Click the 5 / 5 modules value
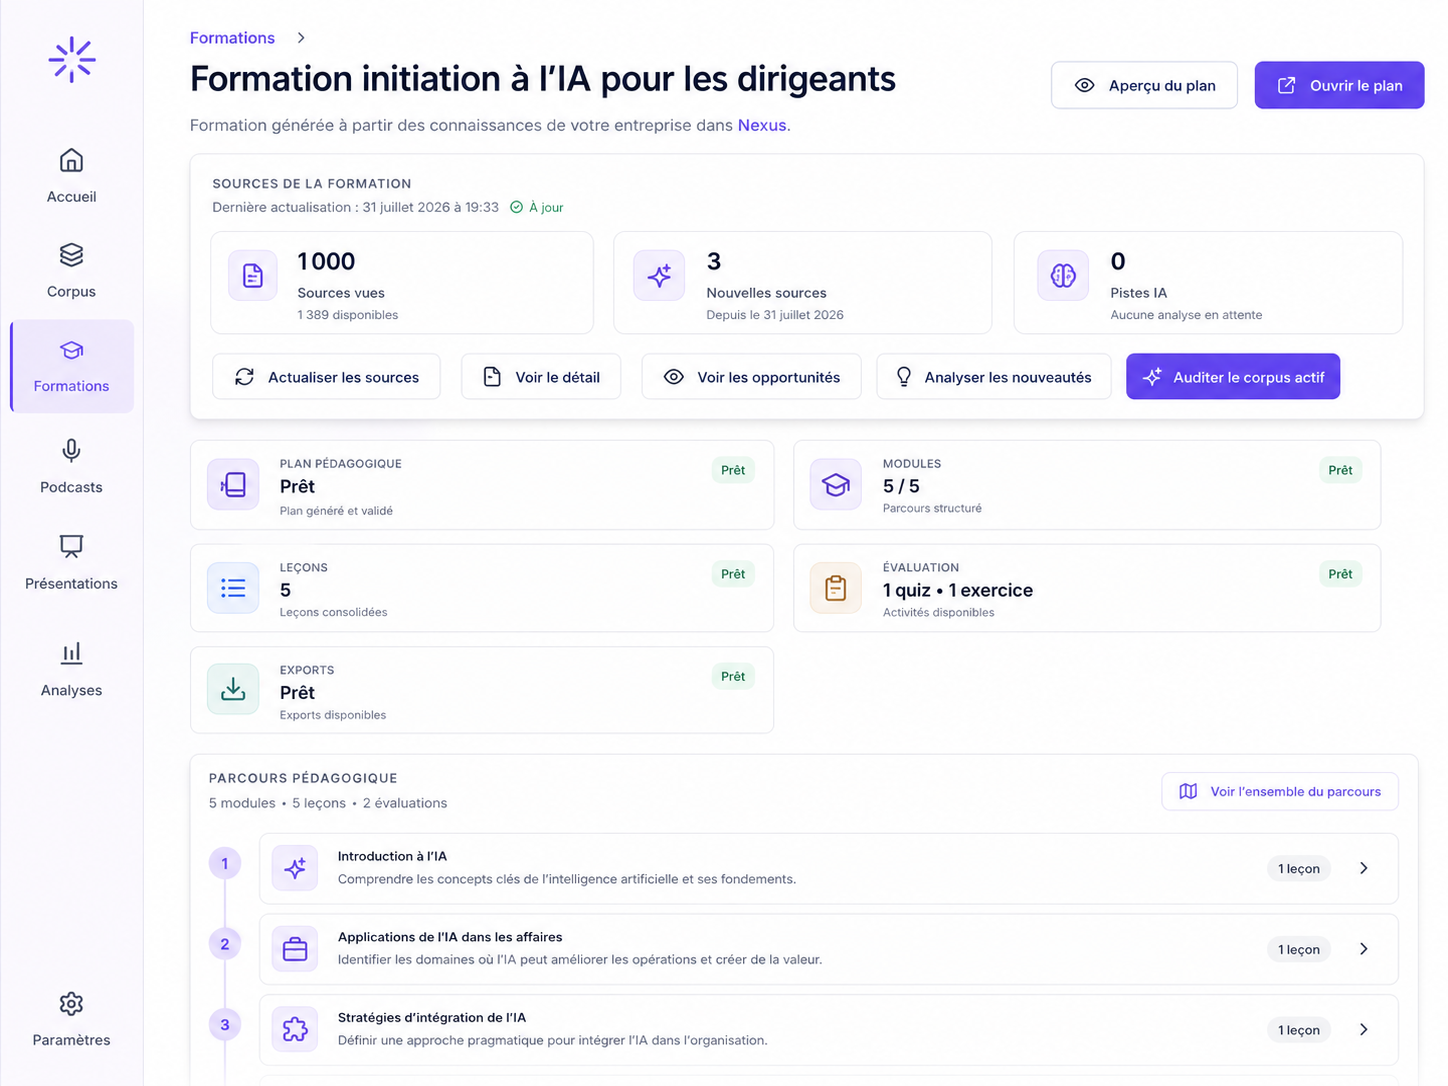The image size is (1448, 1086). (x=901, y=486)
